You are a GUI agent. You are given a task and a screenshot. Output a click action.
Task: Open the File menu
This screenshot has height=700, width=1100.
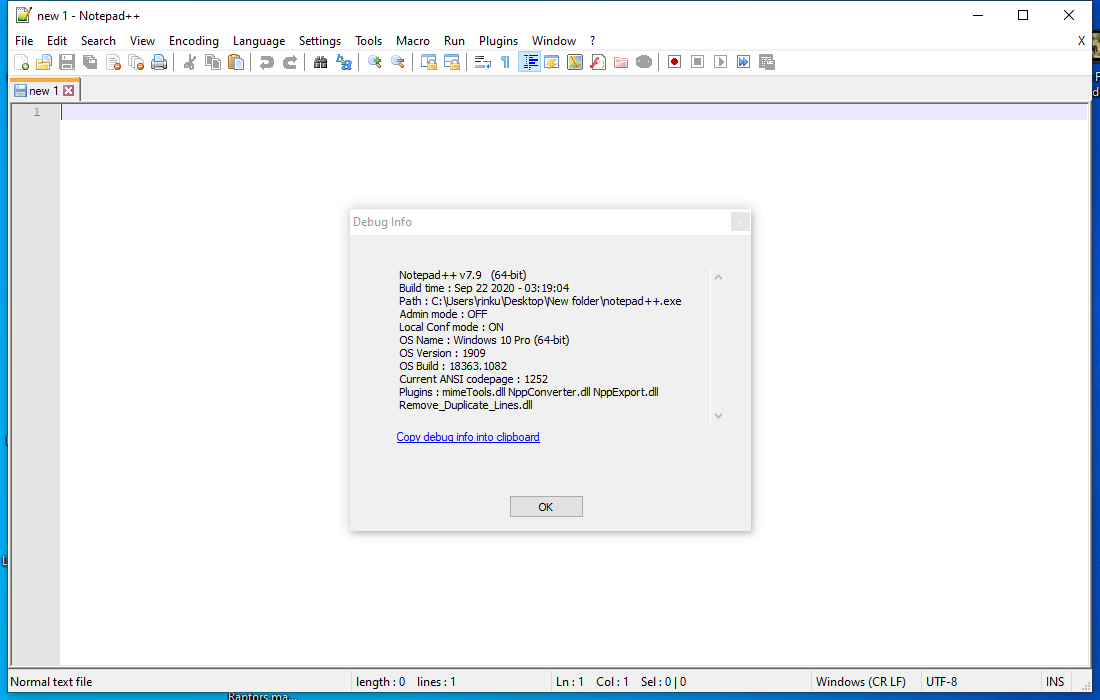pos(24,41)
